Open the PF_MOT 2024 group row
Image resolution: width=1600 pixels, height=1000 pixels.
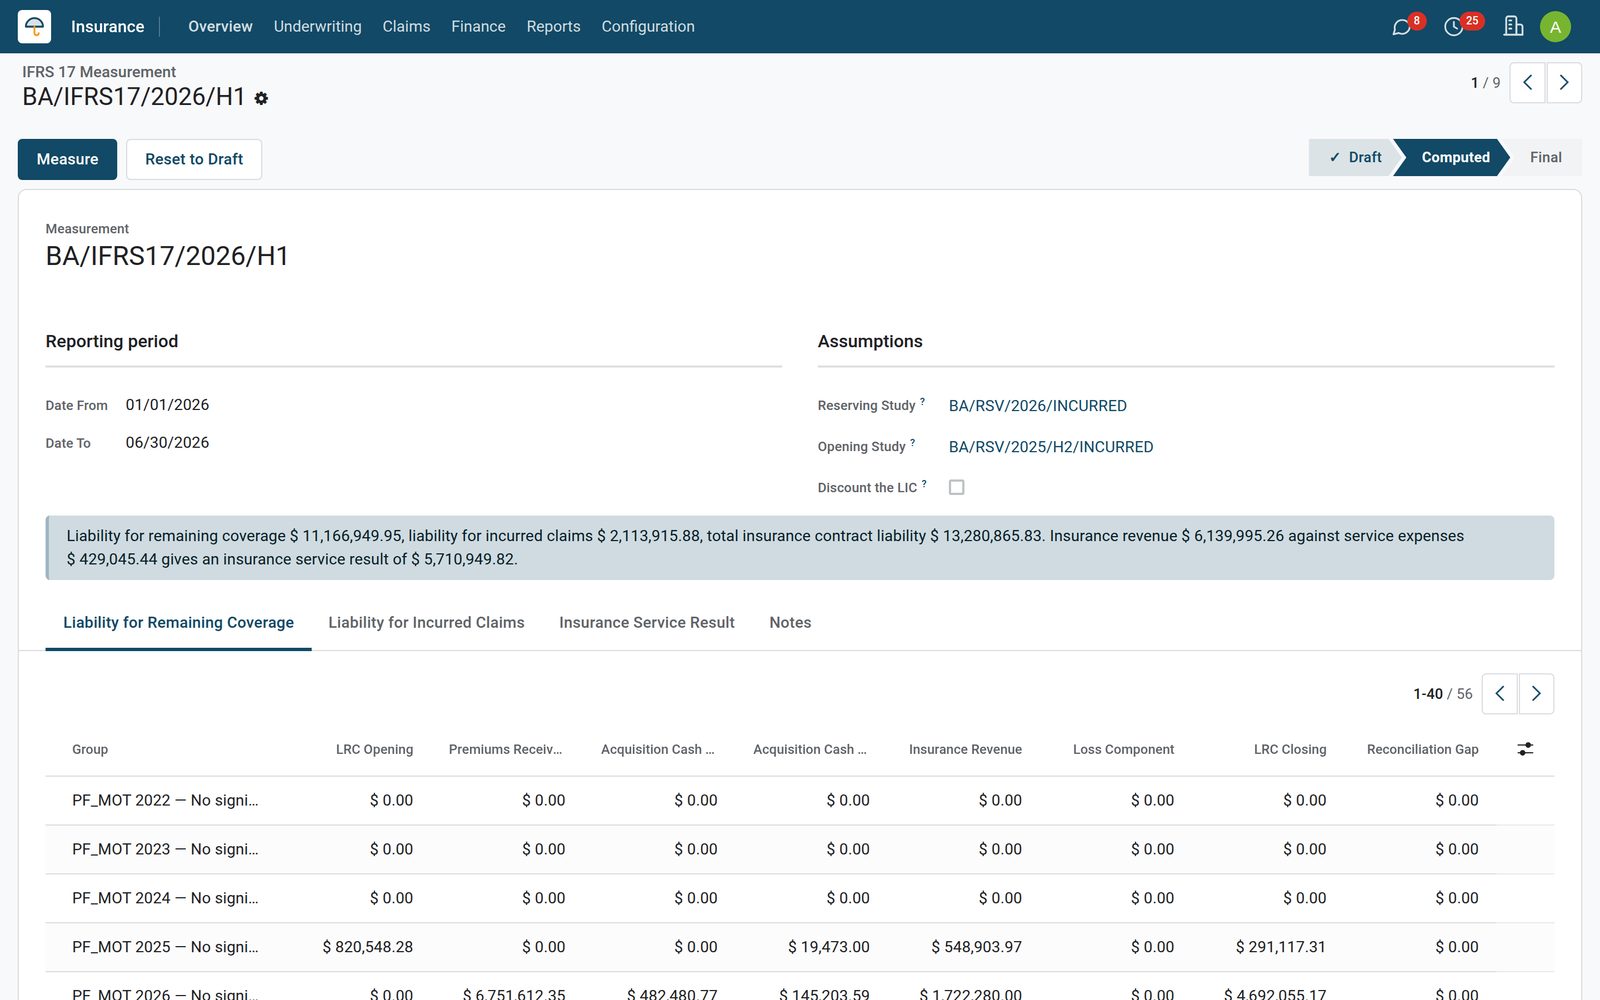(x=799, y=898)
